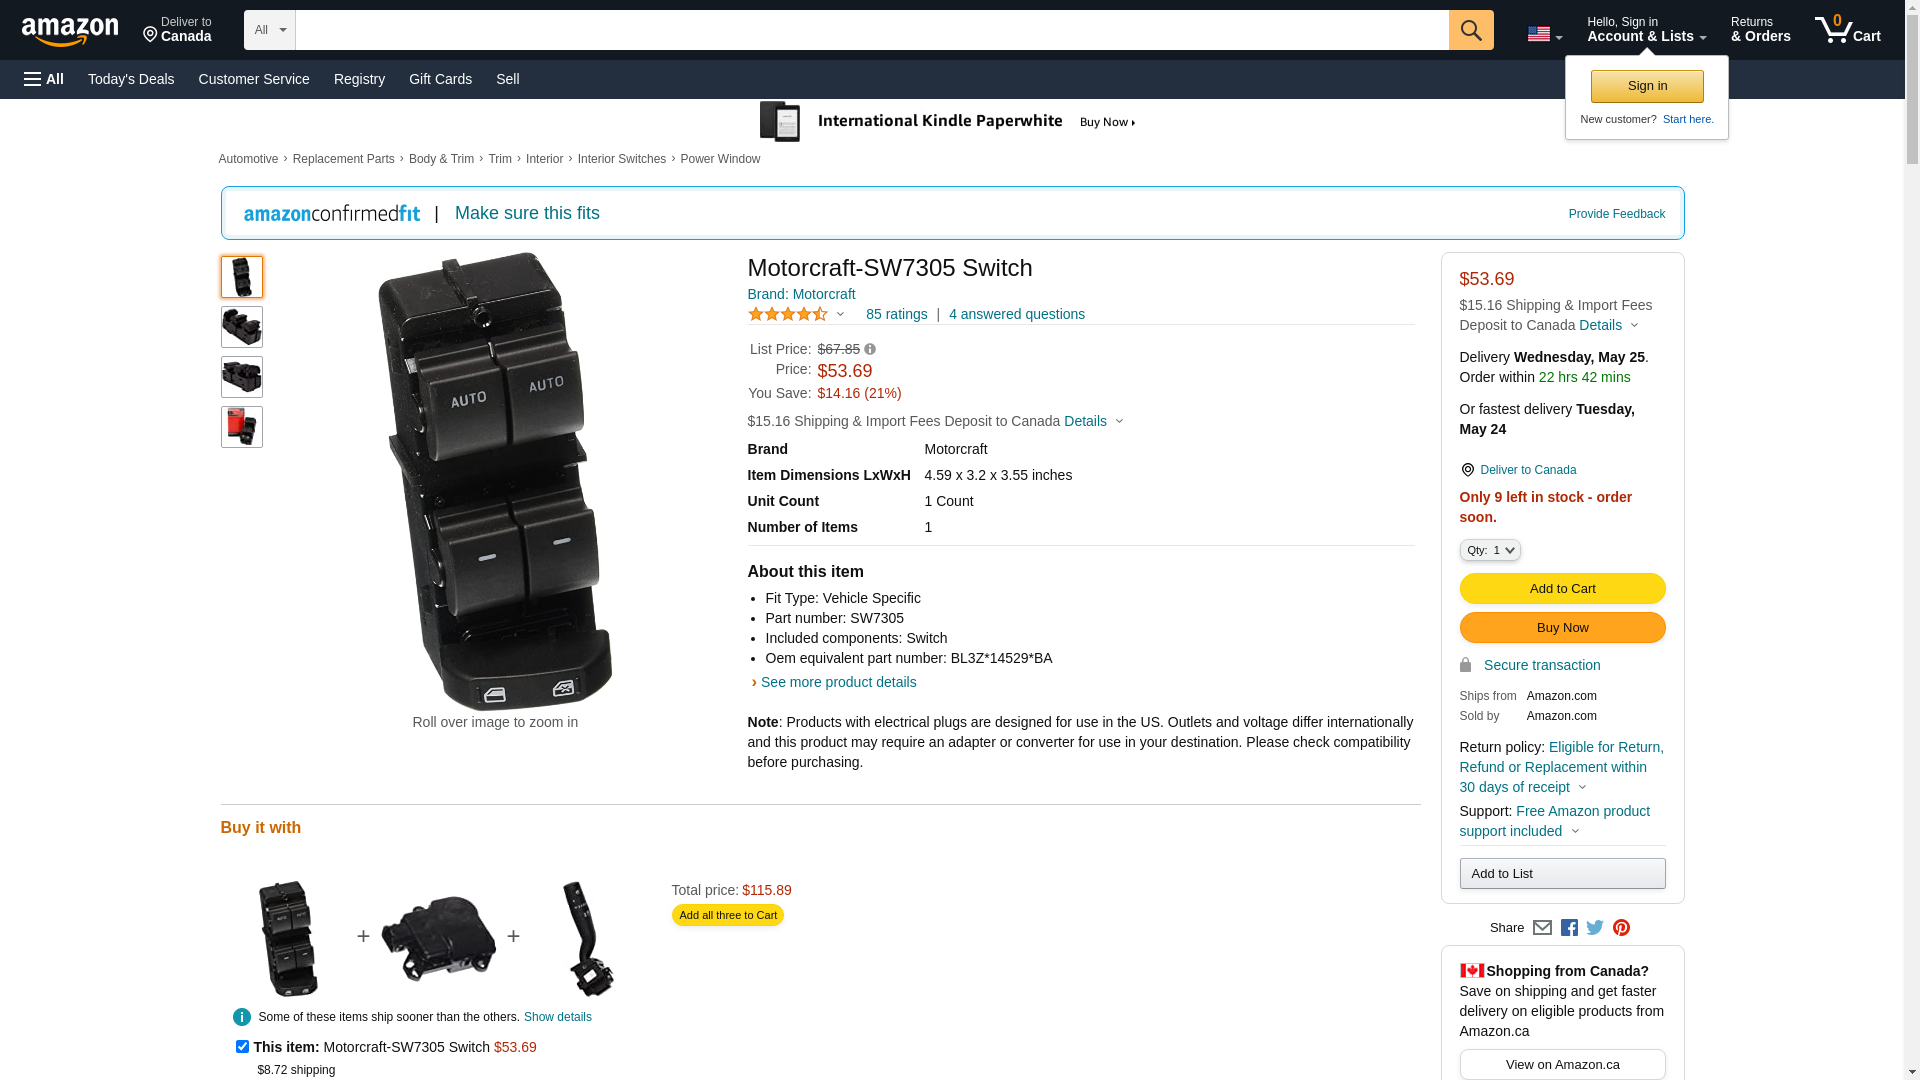Viewport: 1920px width, 1080px height.
Task: Select the red packaging product thumbnail
Action: [x=242, y=427]
